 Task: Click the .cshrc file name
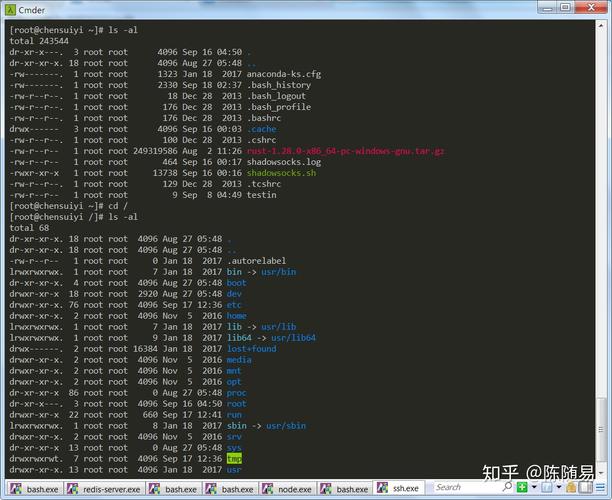pyautogui.click(x=262, y=140)
